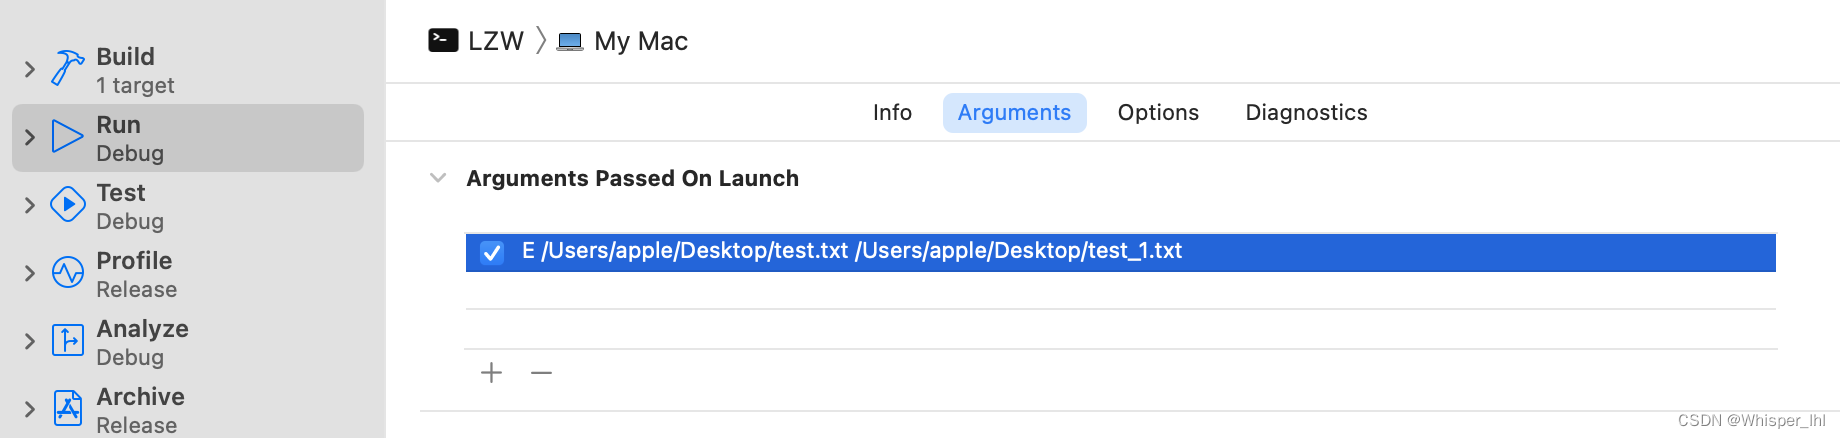Image resolution: width=1840 pixels, height=438 pixels.
Task: Click the LZW scheme name
Action: tap(496, 41)
